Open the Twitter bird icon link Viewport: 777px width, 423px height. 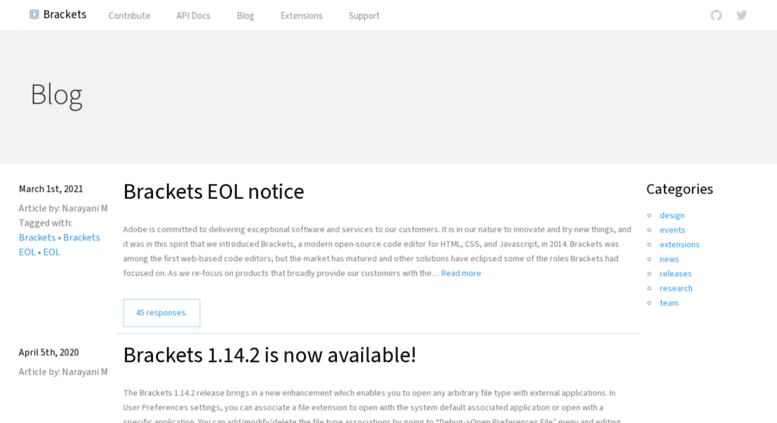click(x=741, y=15)
